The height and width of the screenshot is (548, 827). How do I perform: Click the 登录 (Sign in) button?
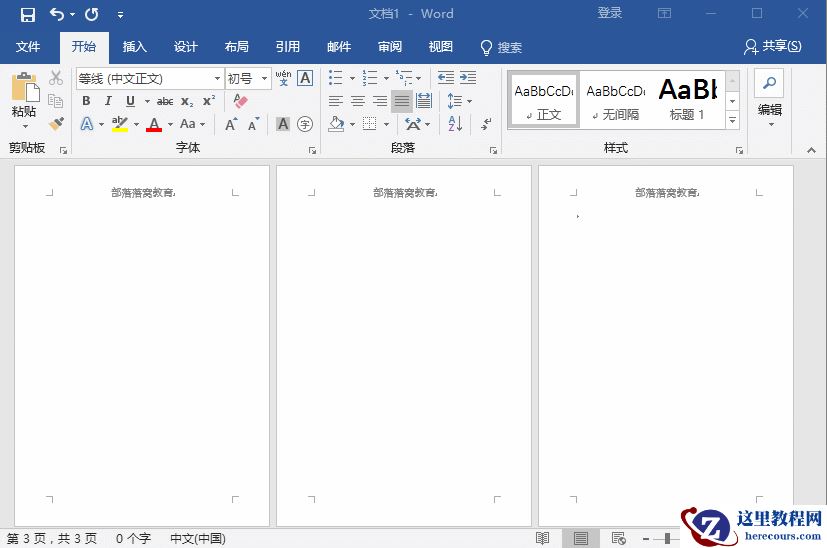[610, 14]
